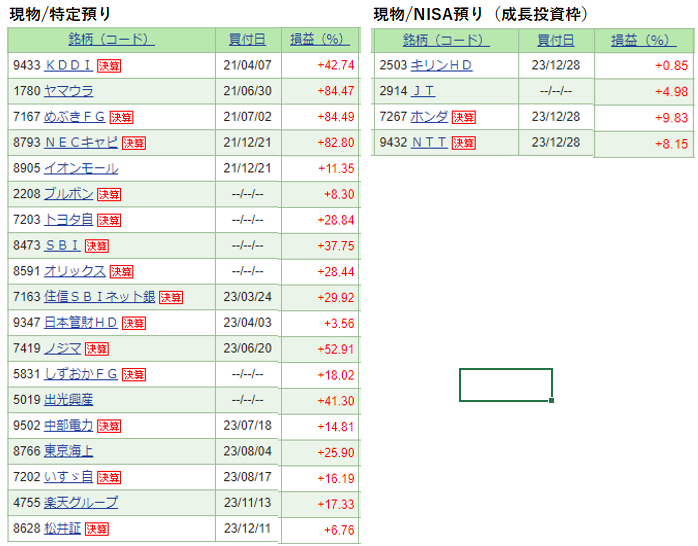698x546 pixels.
Task: Select the +9.83 profit value for ホンダ
Action: click(x=671, y=118)
